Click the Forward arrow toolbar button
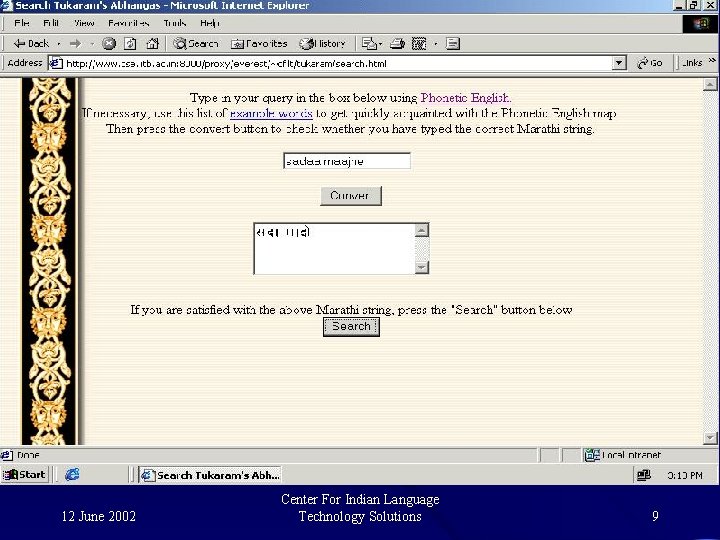The image size is (720, 540). (x=75, y=44)
